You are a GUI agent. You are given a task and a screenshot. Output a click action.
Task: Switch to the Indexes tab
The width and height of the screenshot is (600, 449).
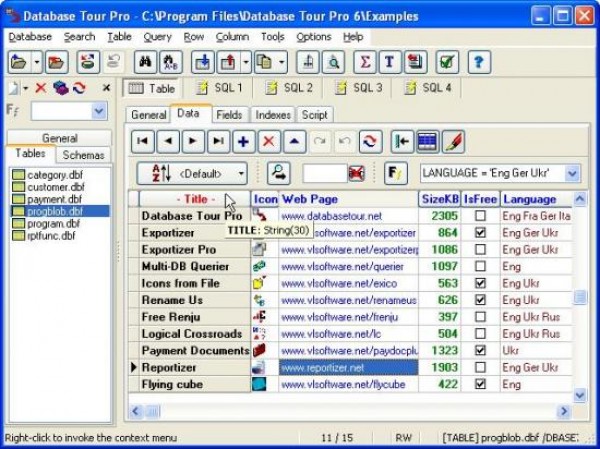(273, 115)
